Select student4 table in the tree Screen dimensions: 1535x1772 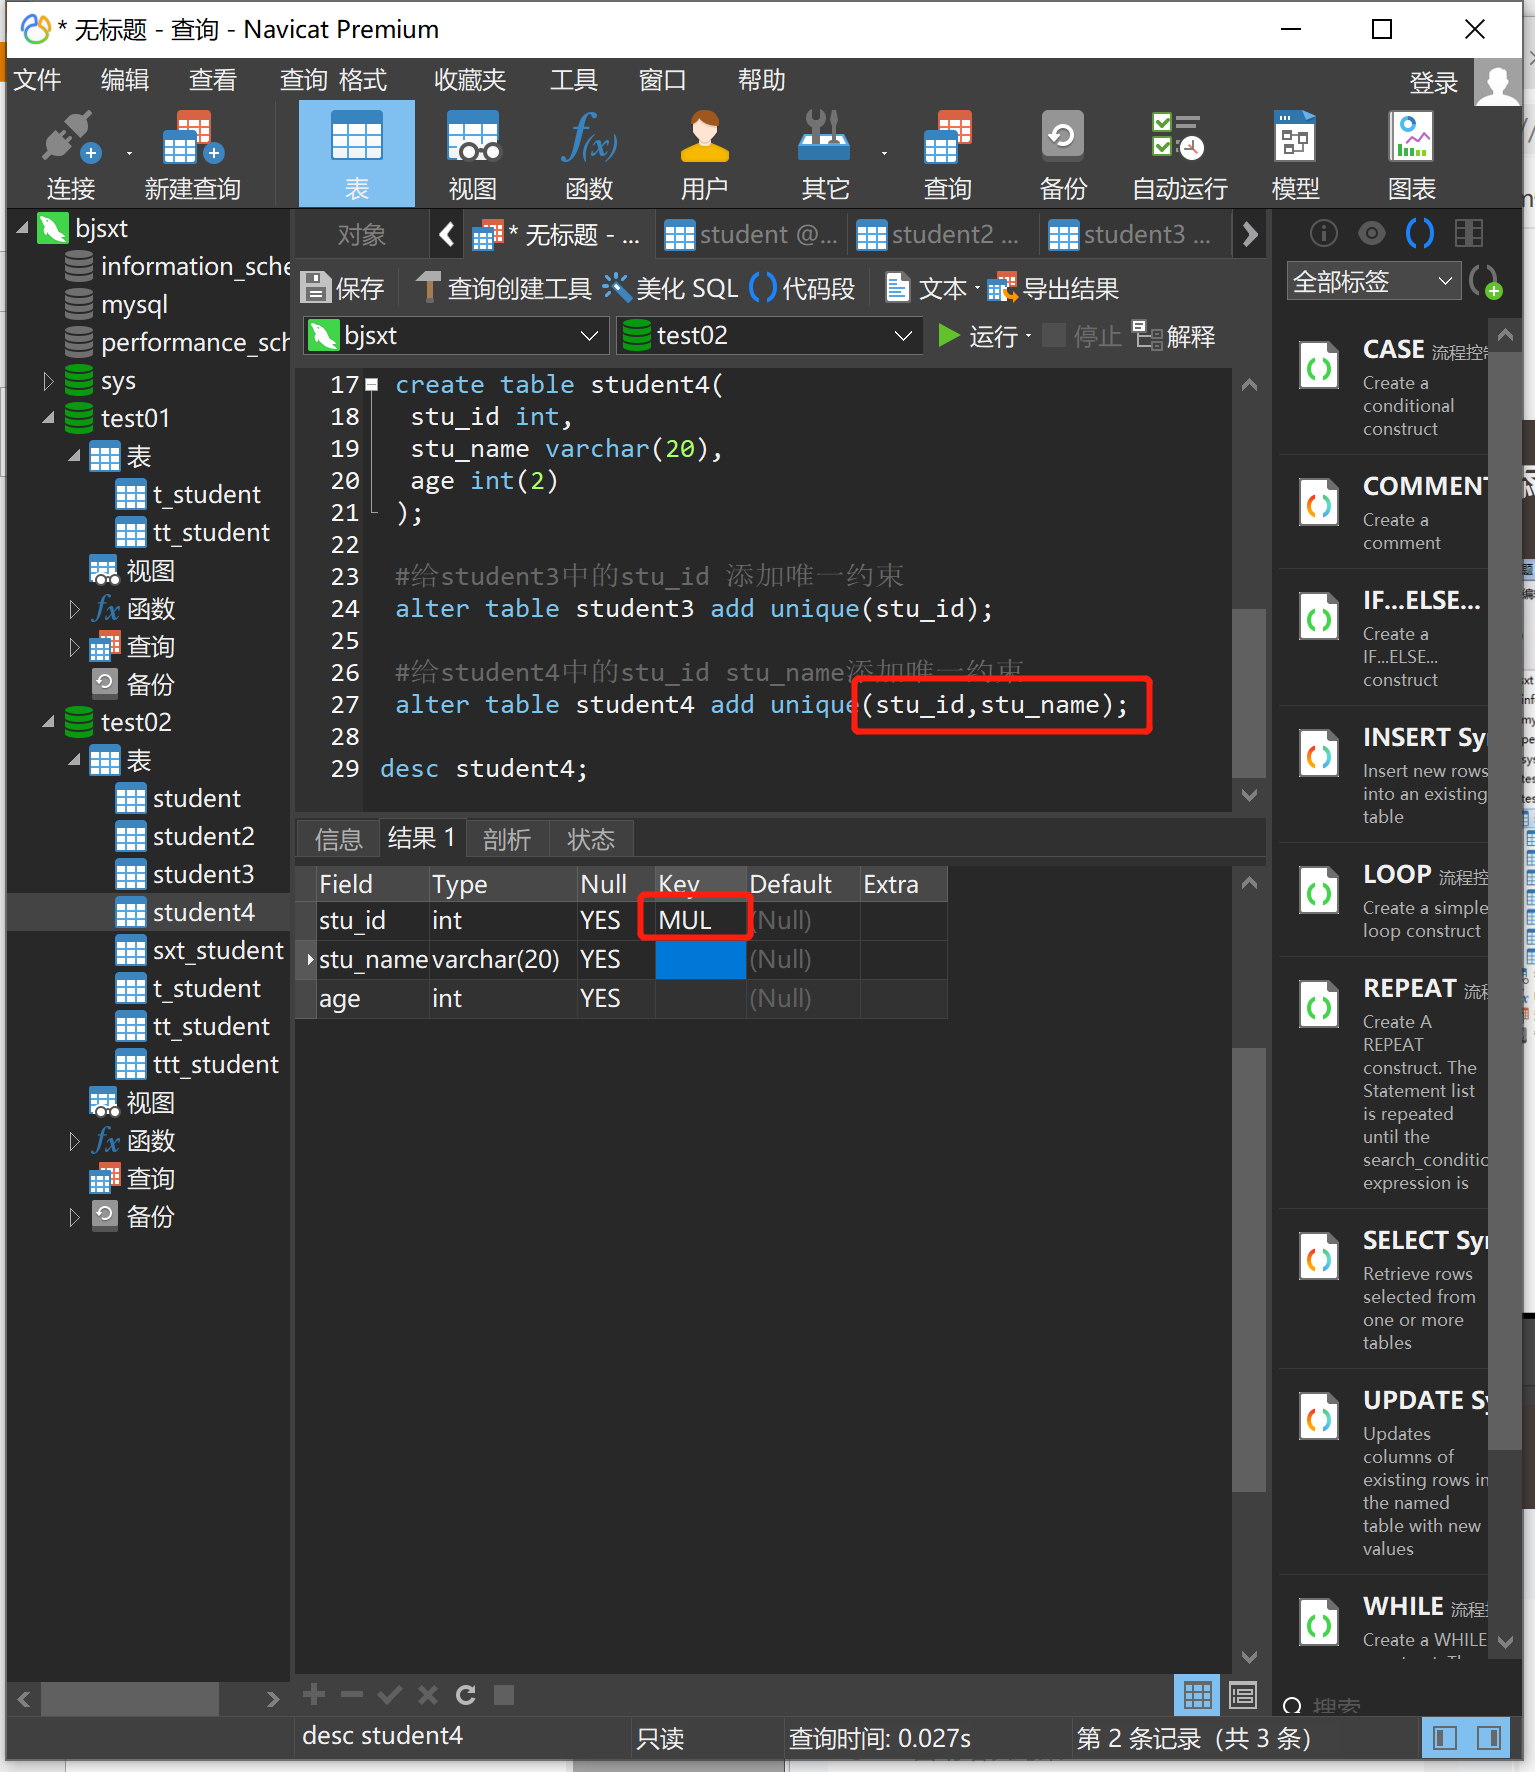point(203,913)
